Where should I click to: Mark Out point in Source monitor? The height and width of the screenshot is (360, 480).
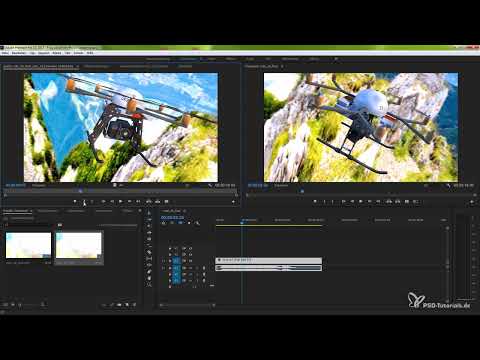[x=92, y=202]
